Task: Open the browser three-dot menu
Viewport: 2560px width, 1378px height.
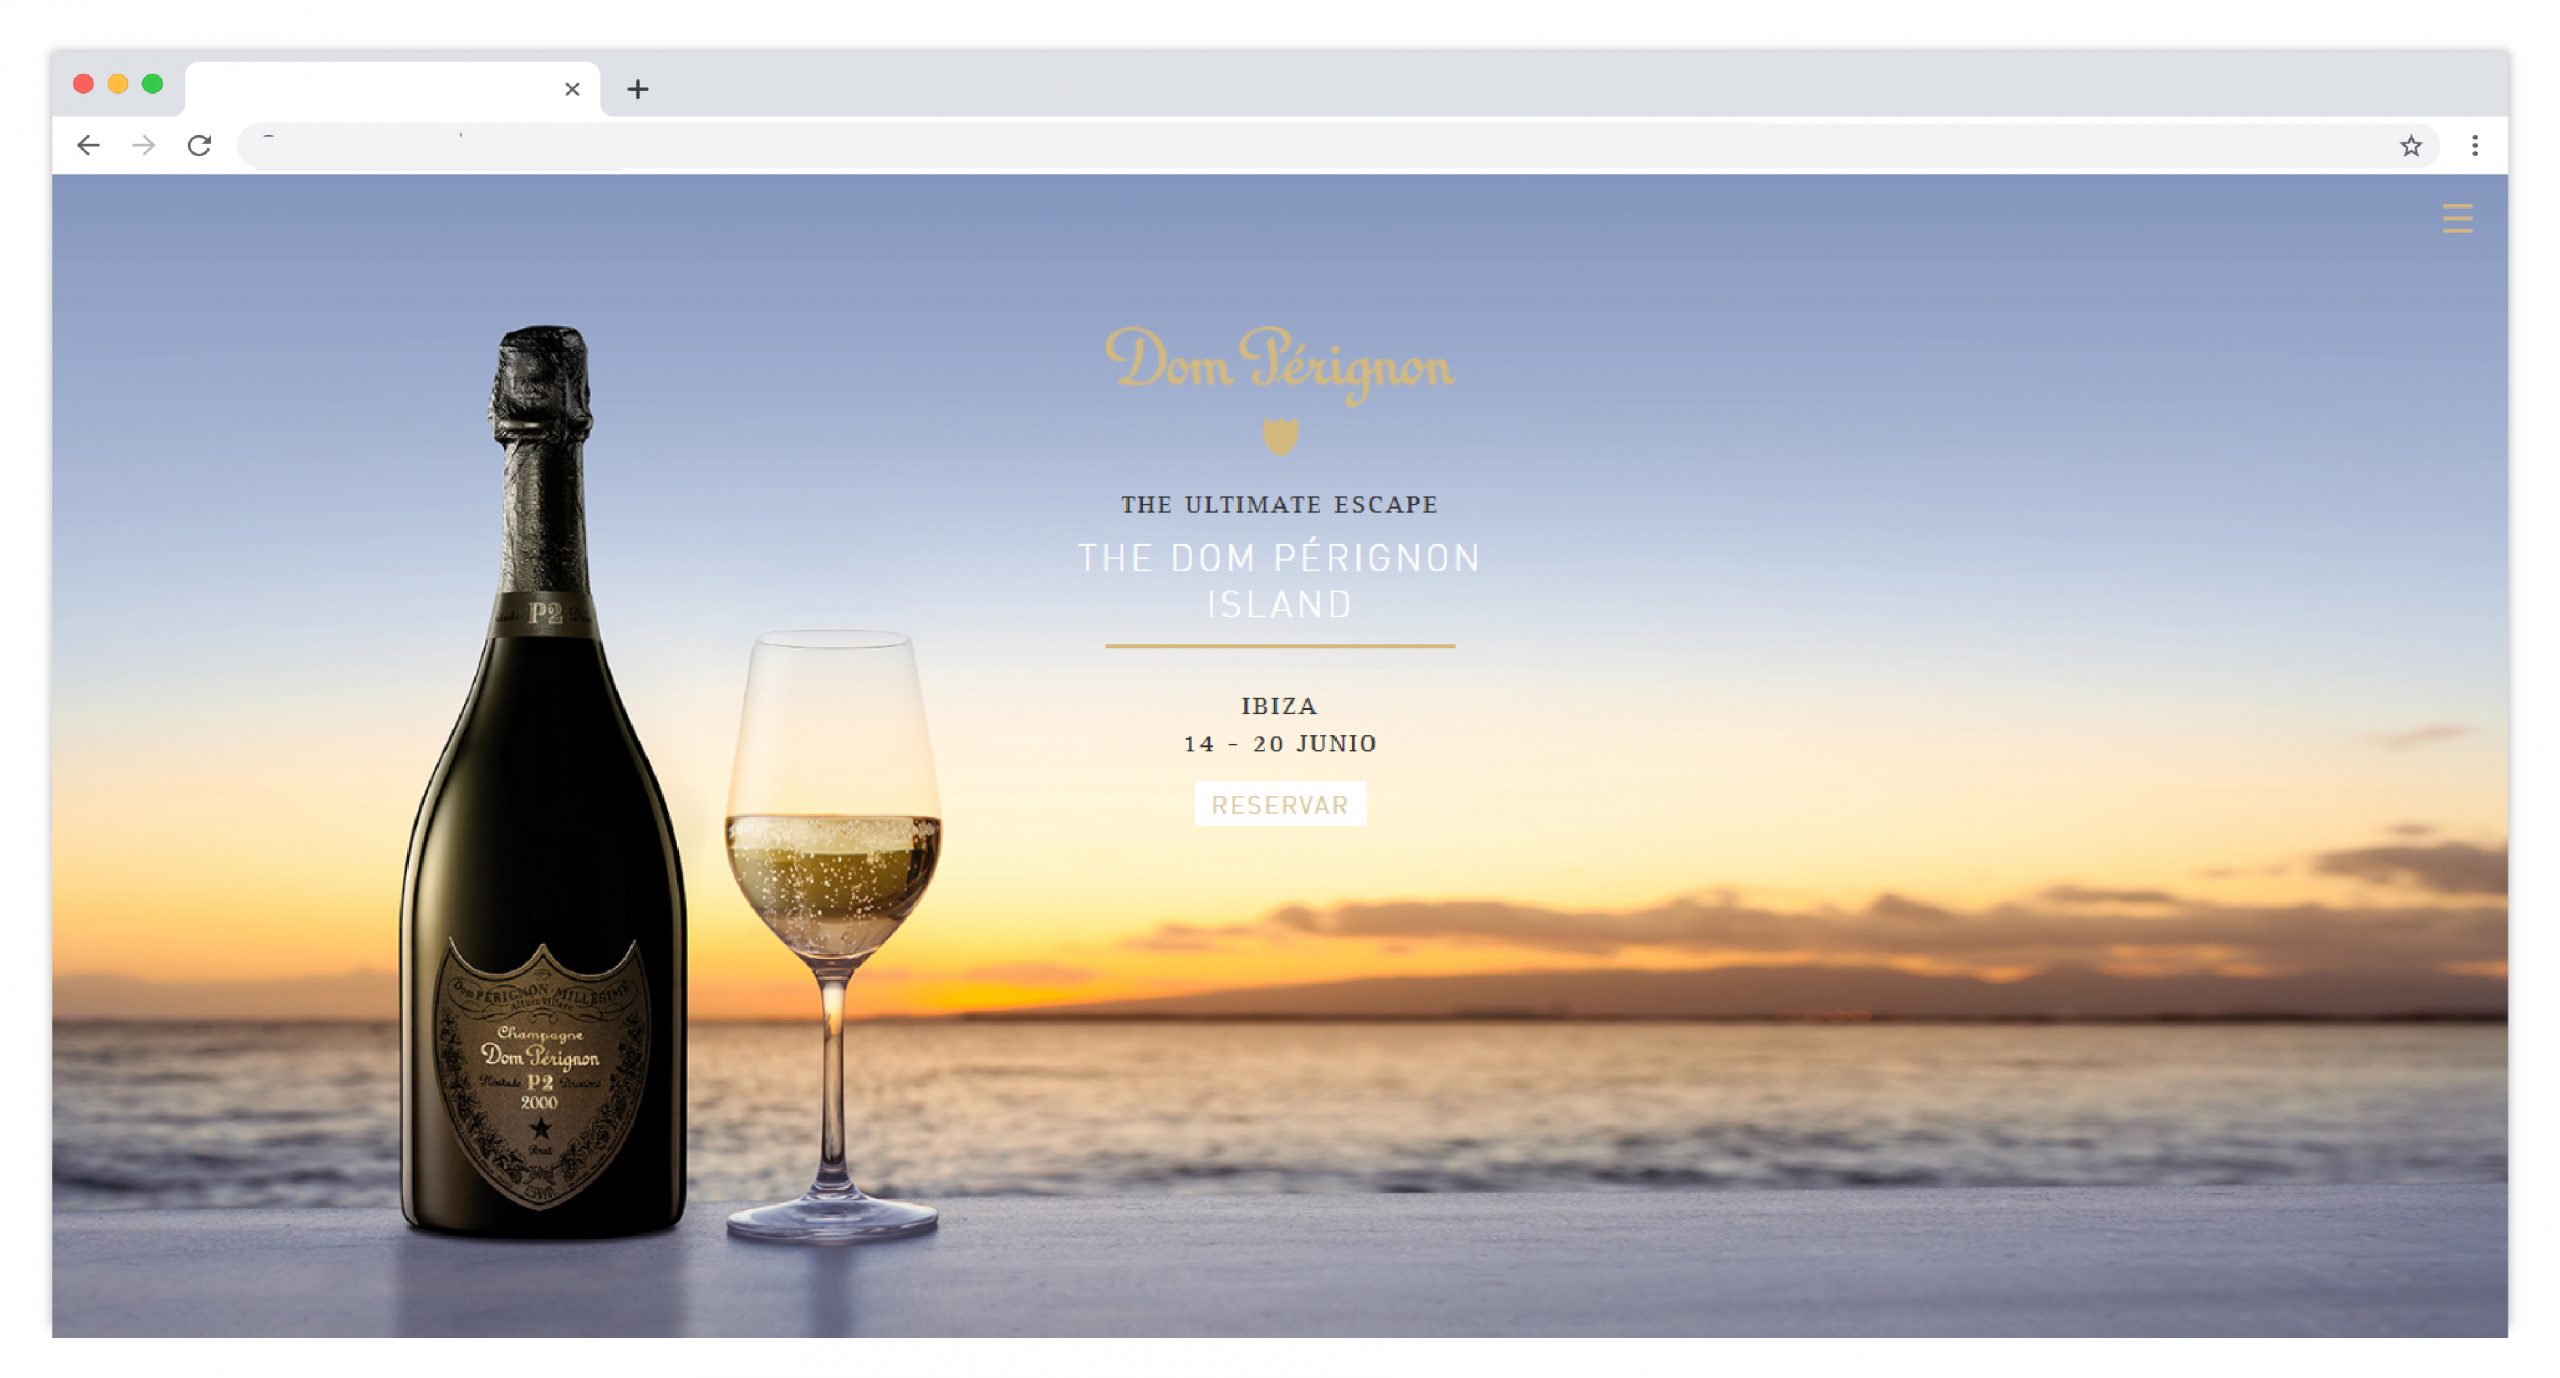Action: click(x=2475, y=146)
